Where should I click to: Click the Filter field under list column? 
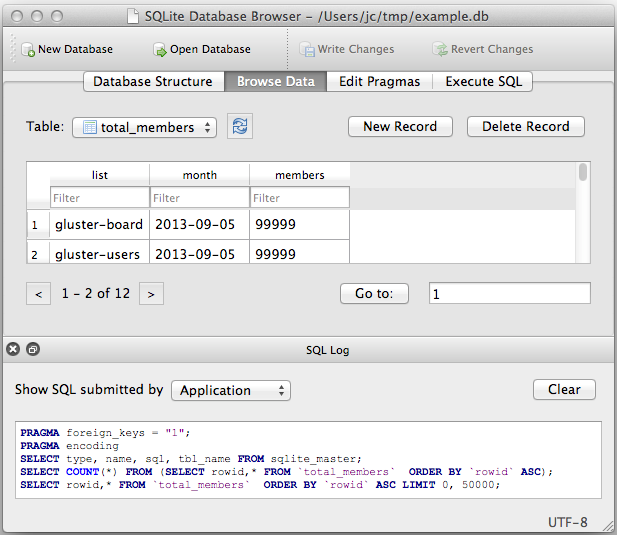pyautogui.click(x=100, y=197)
